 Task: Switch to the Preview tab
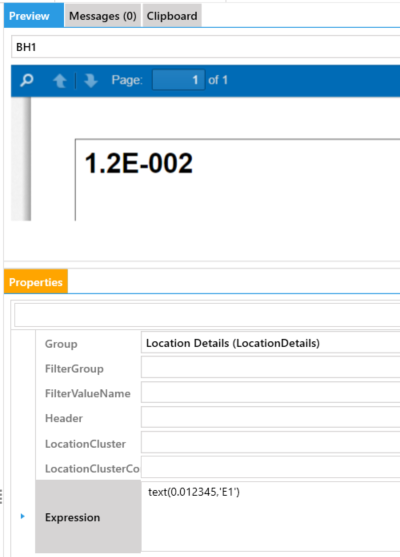pos(34,16)
